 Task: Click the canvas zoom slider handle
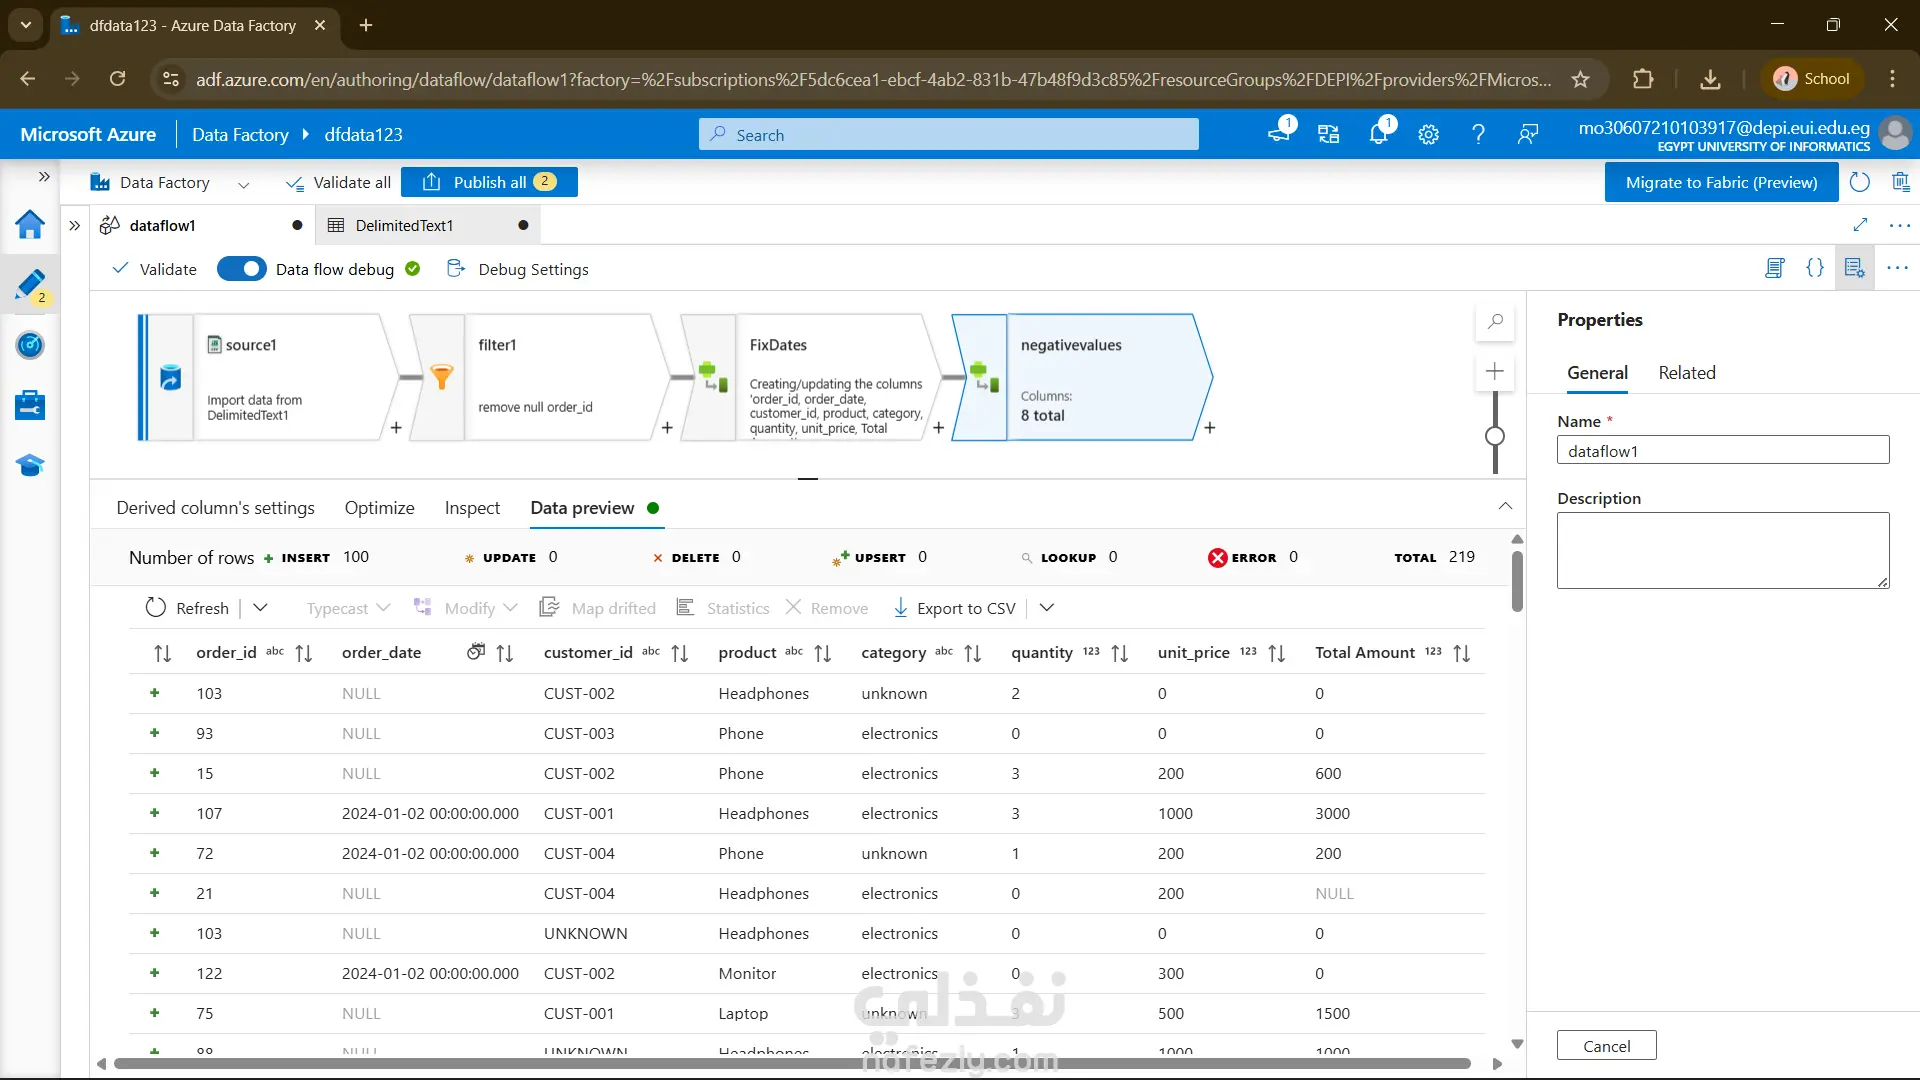coord(1495,436)
